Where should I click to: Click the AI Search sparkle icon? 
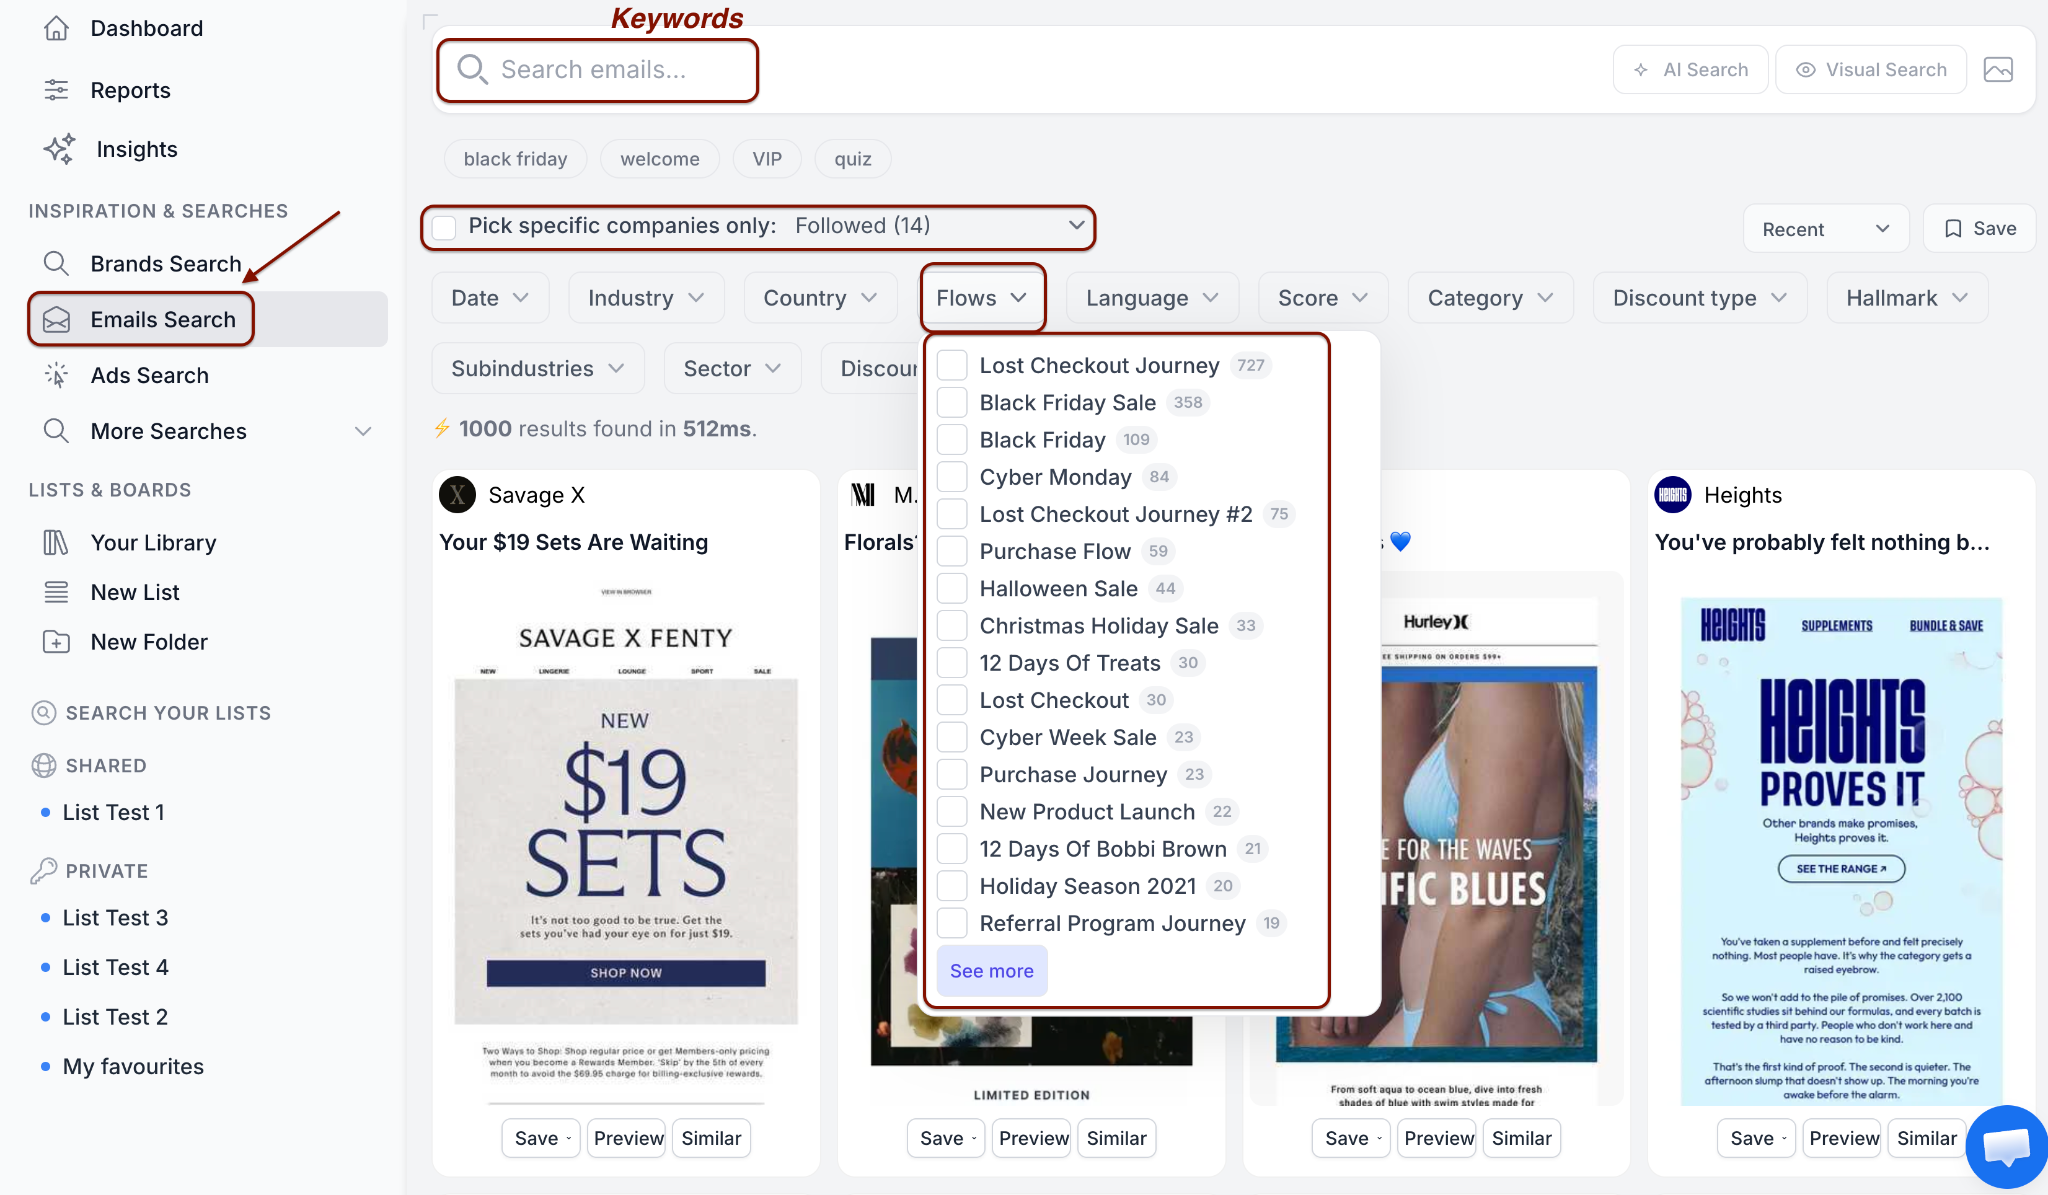[x=1641, y=70]
